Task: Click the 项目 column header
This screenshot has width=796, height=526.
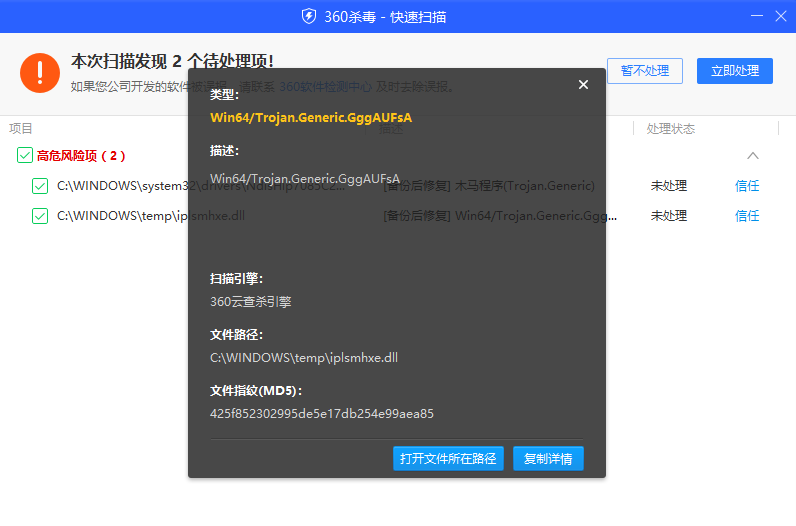Action: [x=21, y=128]
